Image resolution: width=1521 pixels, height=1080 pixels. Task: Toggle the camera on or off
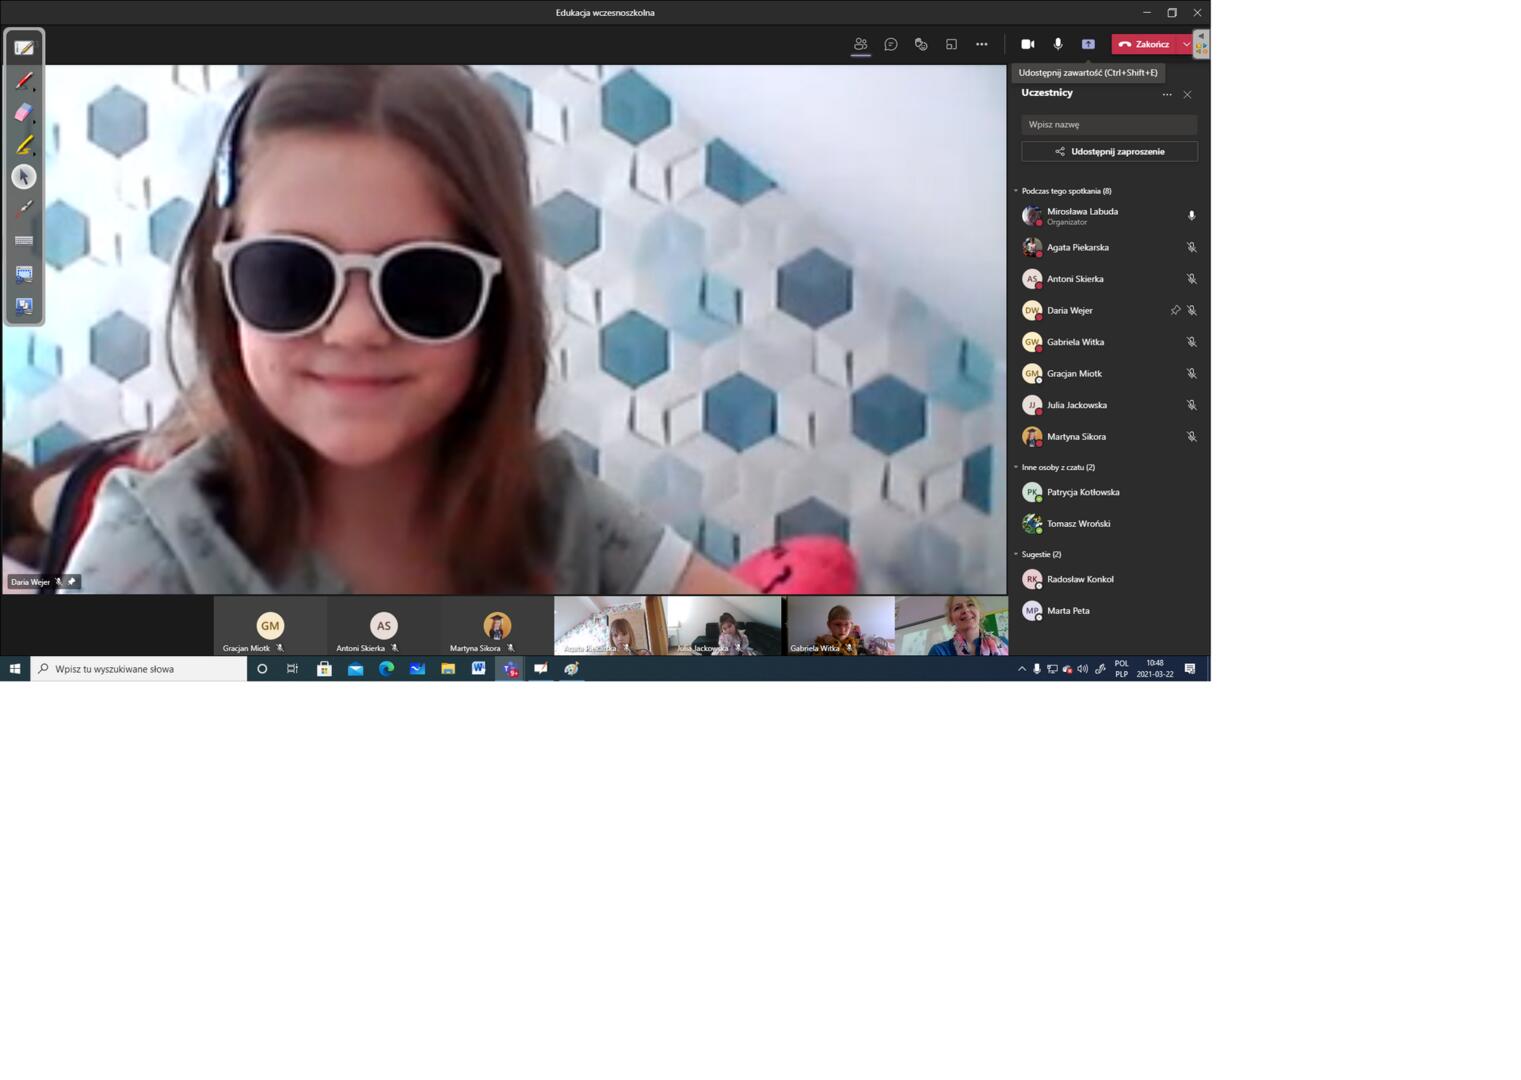click(1027, 44)
